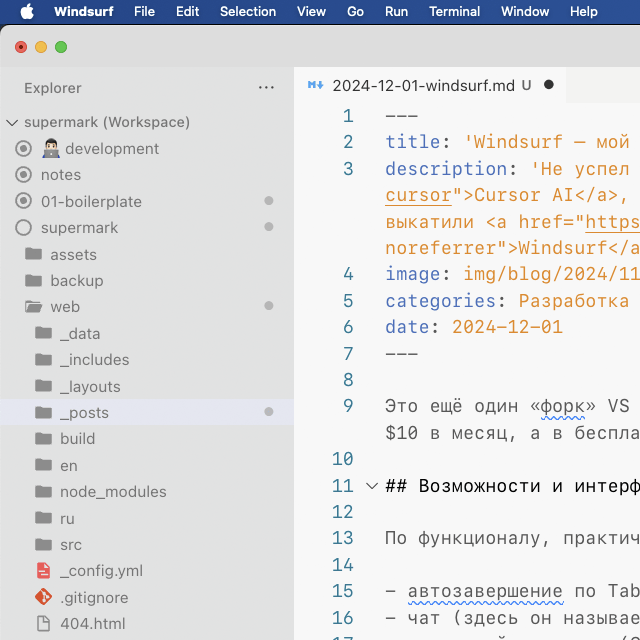
Task: Expand the _layouts folder
Action: tap(147, 386)
